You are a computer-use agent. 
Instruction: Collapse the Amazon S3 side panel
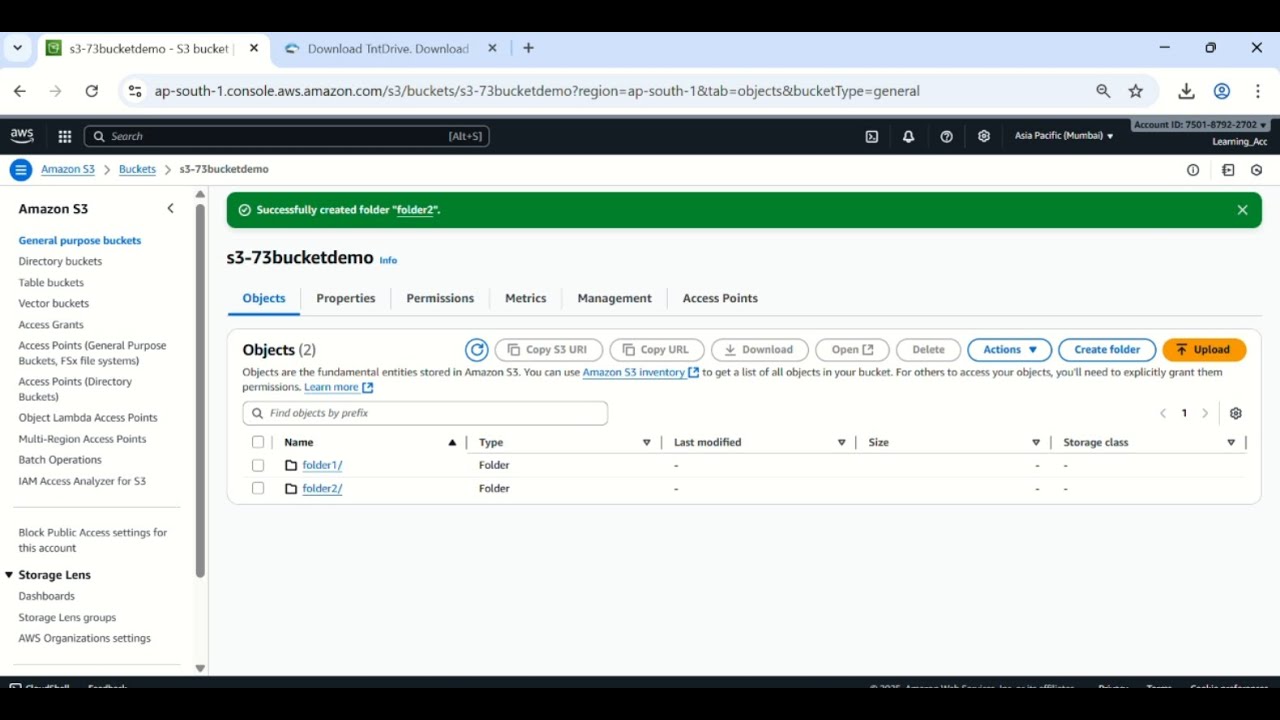(171, 209)
